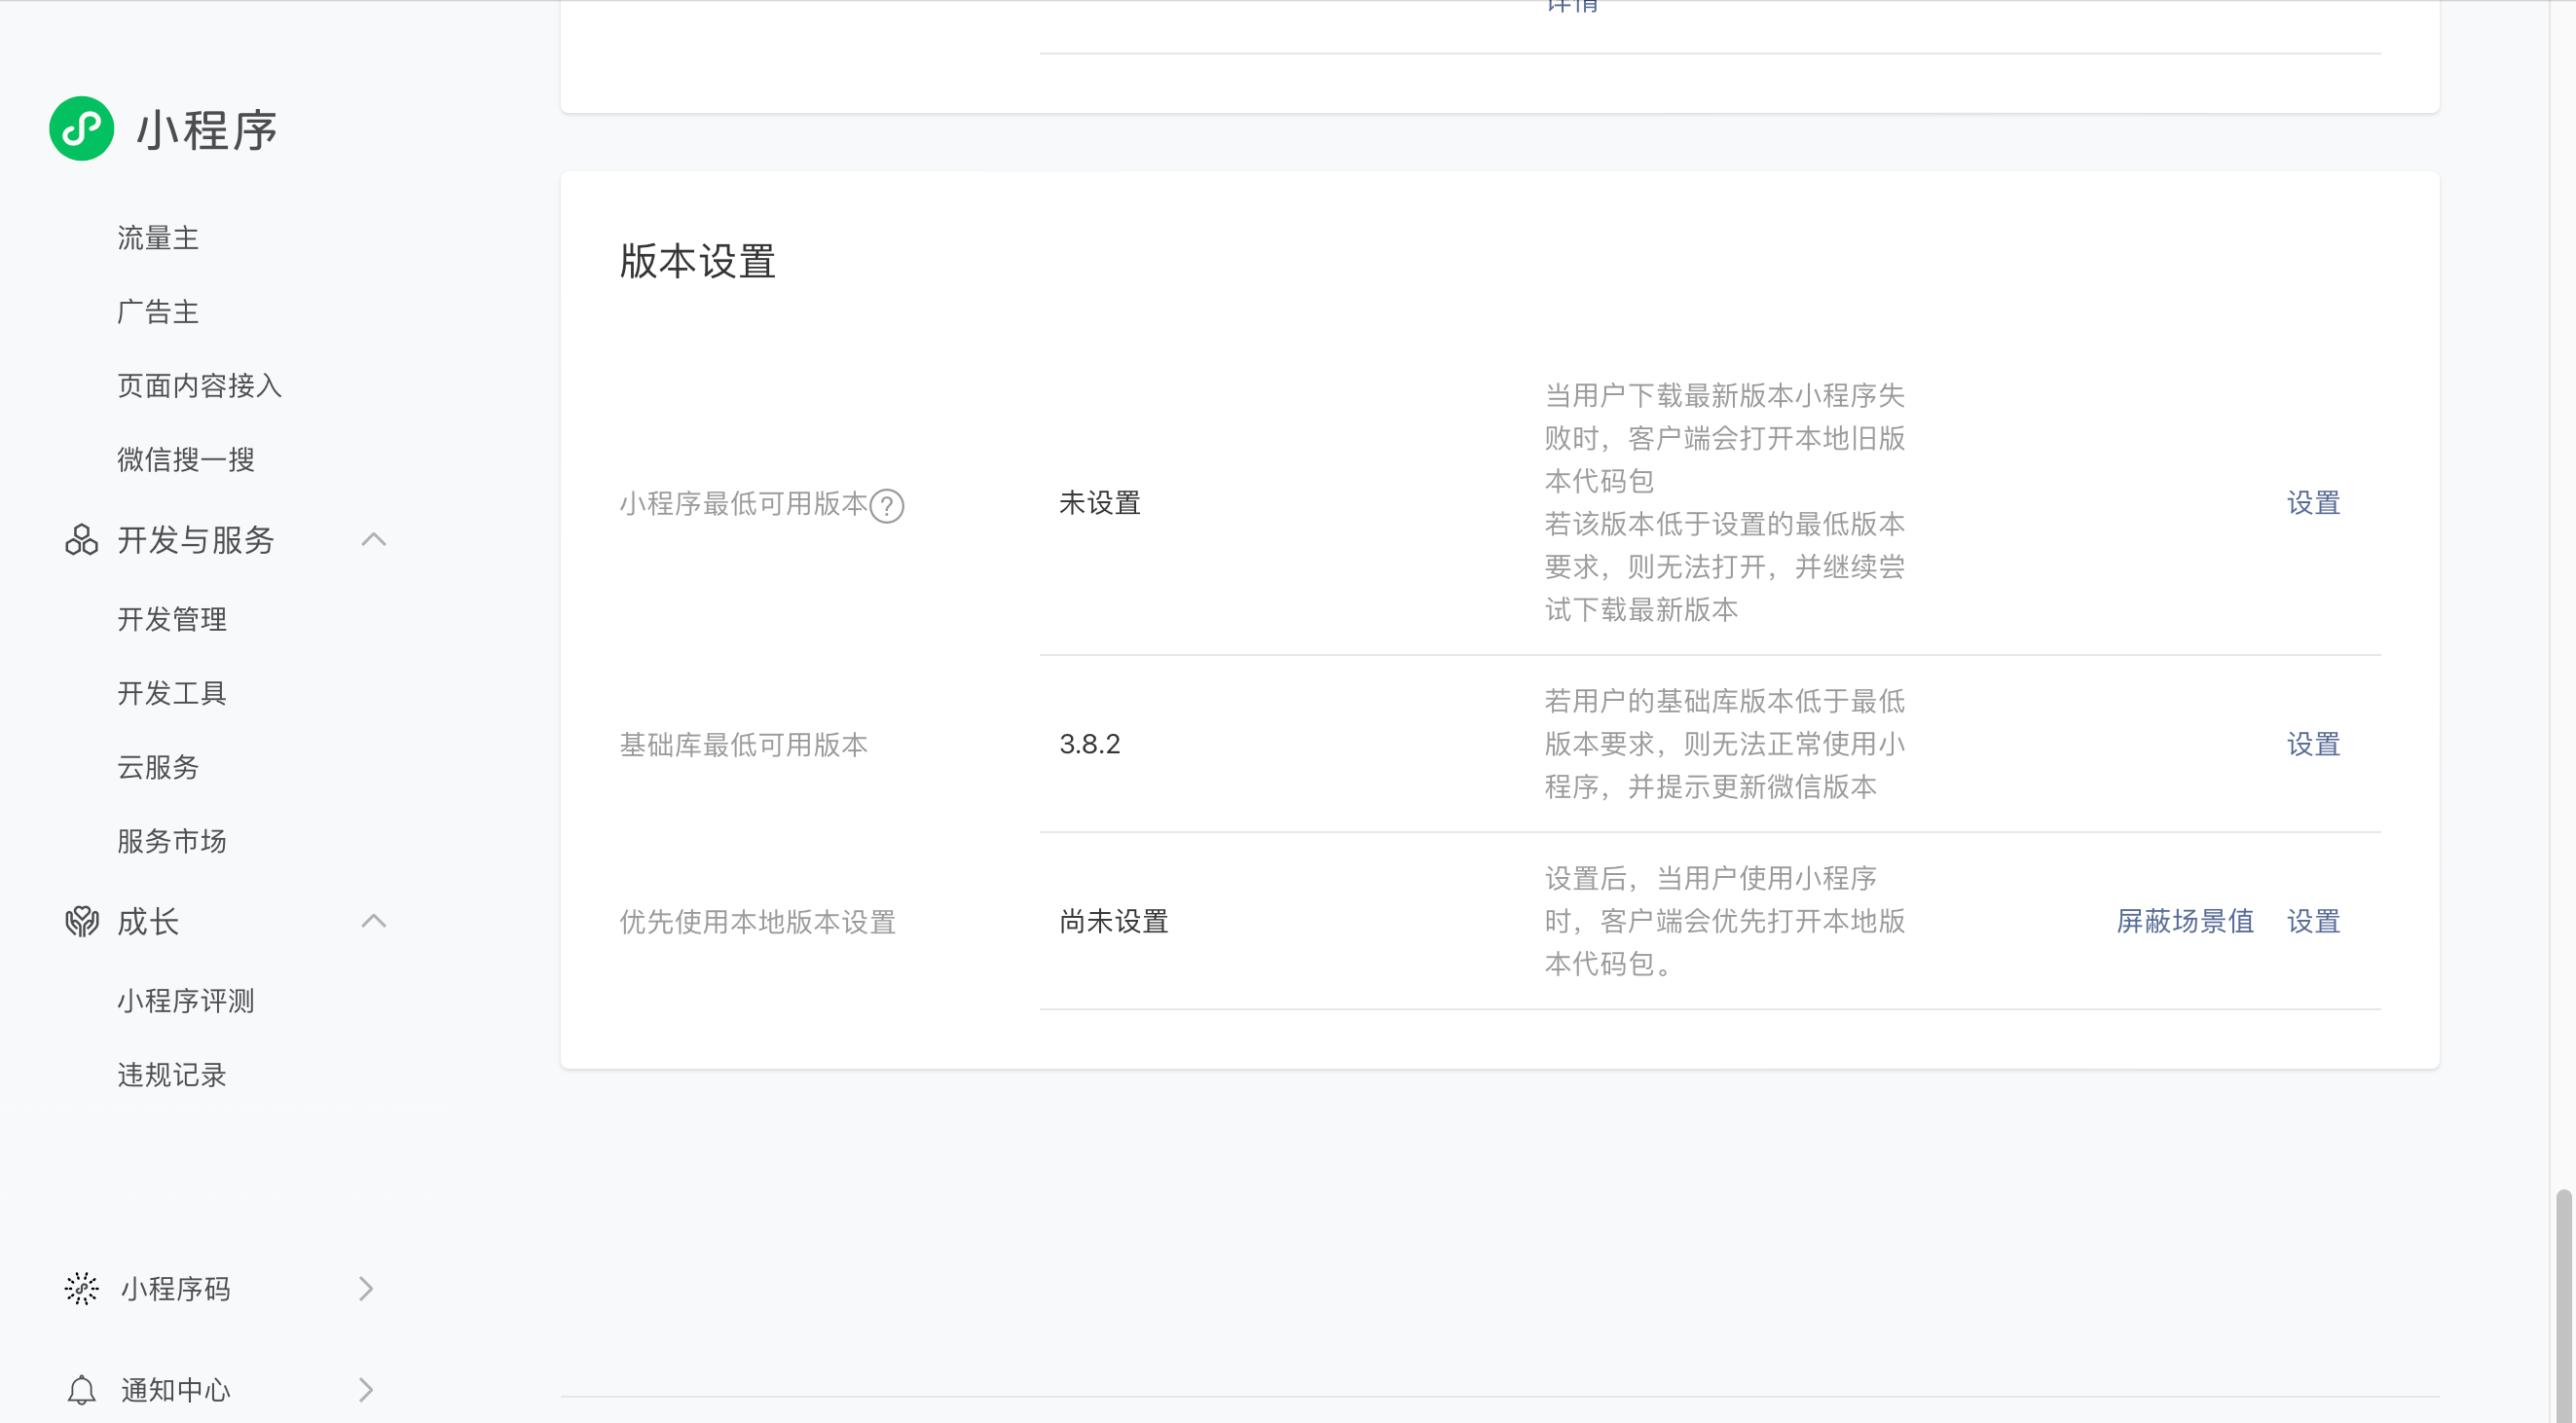Click 设置 for 优先使用本地版本设置
The width and height of the screenshot is (2576, 1423).
point(2313,921)
